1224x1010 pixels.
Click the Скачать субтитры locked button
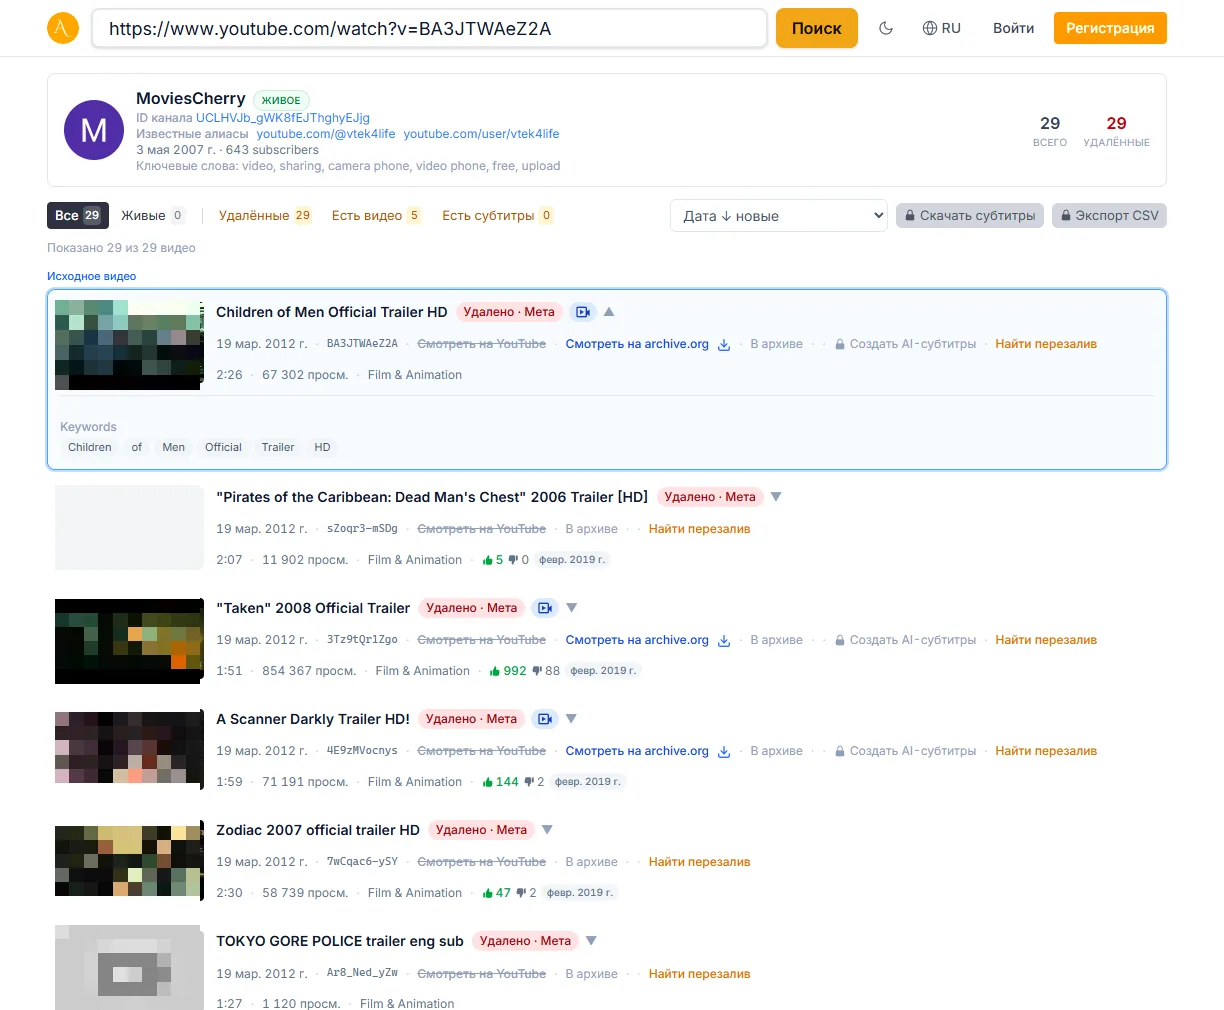[970, 215]
